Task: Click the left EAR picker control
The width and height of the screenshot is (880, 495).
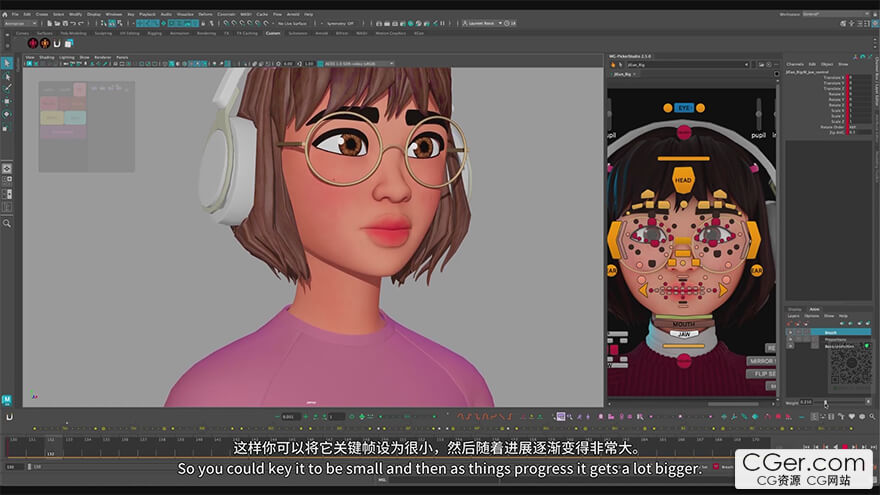Action: [611, 270]
